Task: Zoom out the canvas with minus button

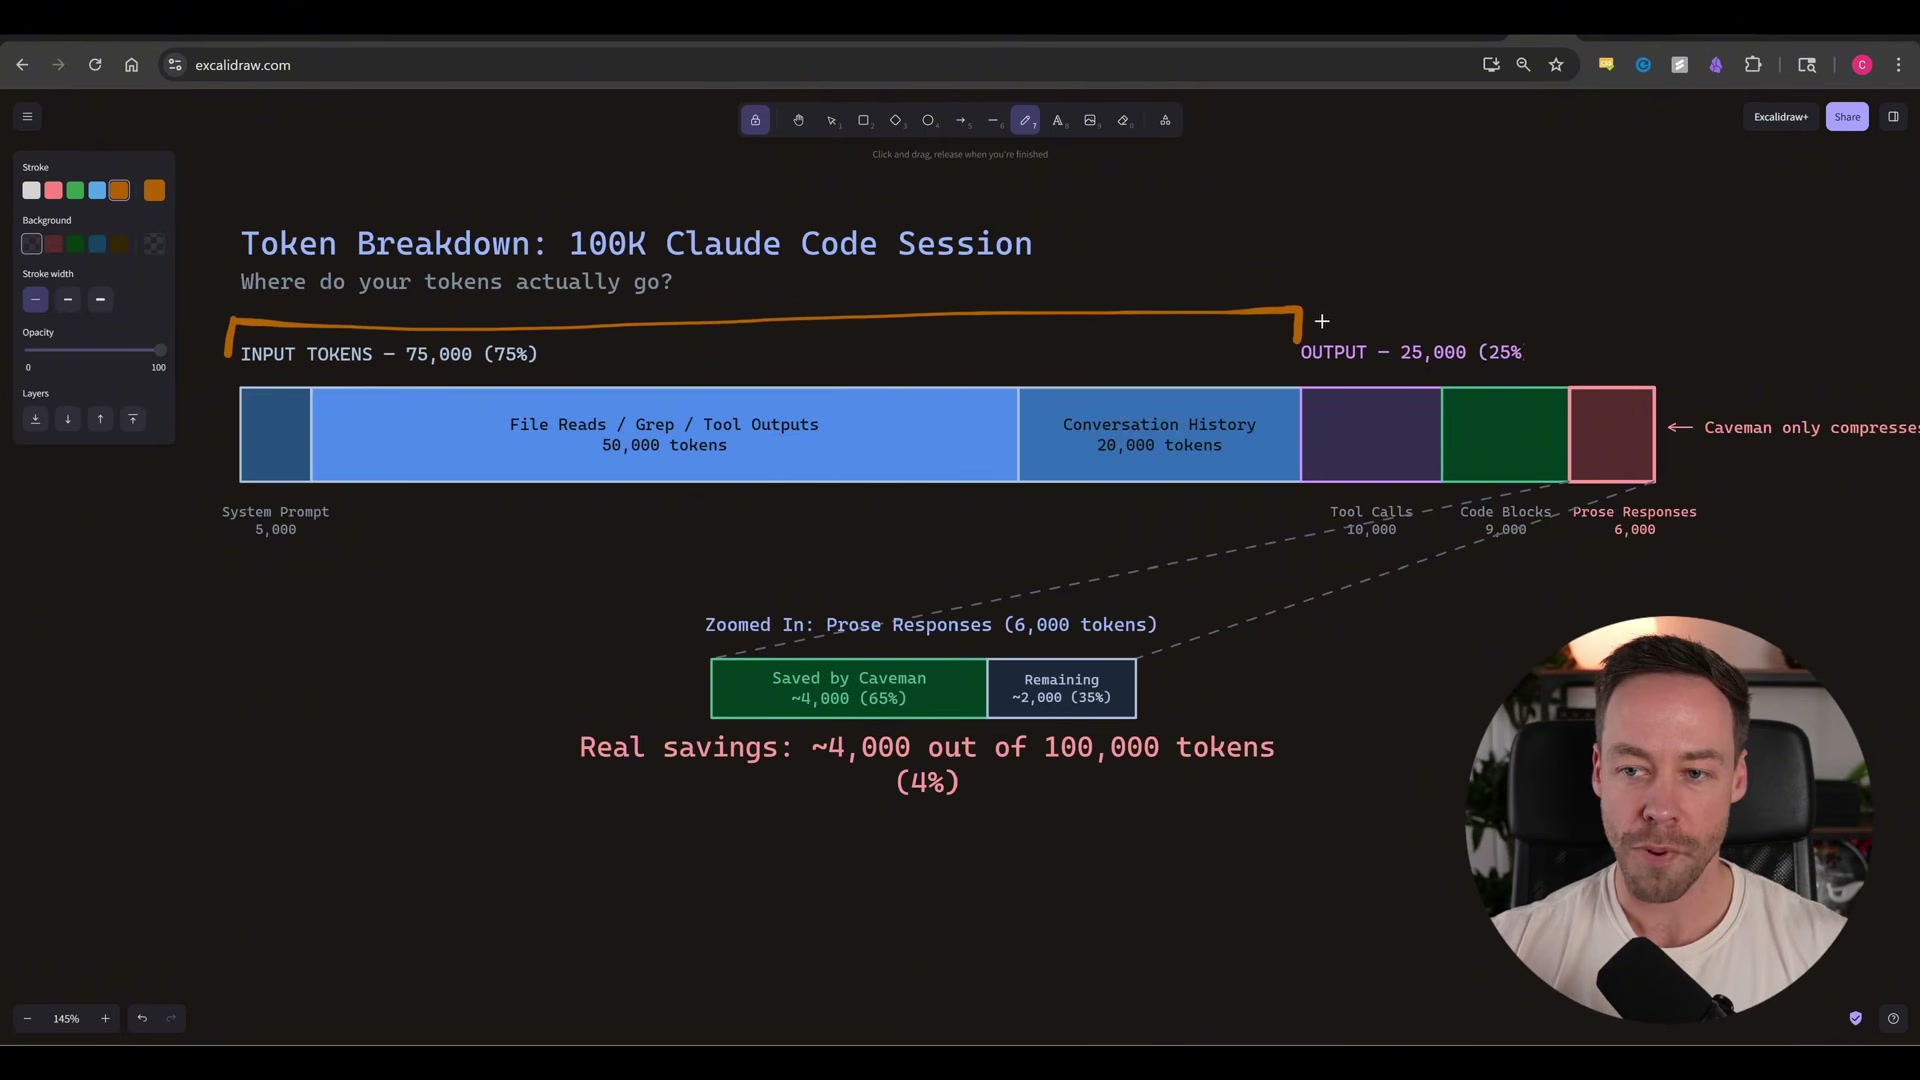Action: click(x=28, y=1019)
